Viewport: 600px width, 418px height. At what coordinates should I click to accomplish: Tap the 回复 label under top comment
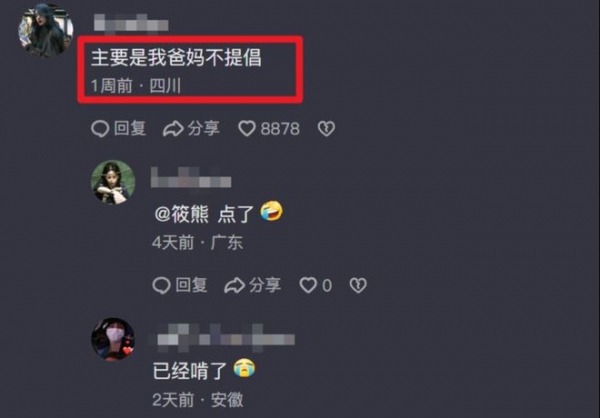130,128
